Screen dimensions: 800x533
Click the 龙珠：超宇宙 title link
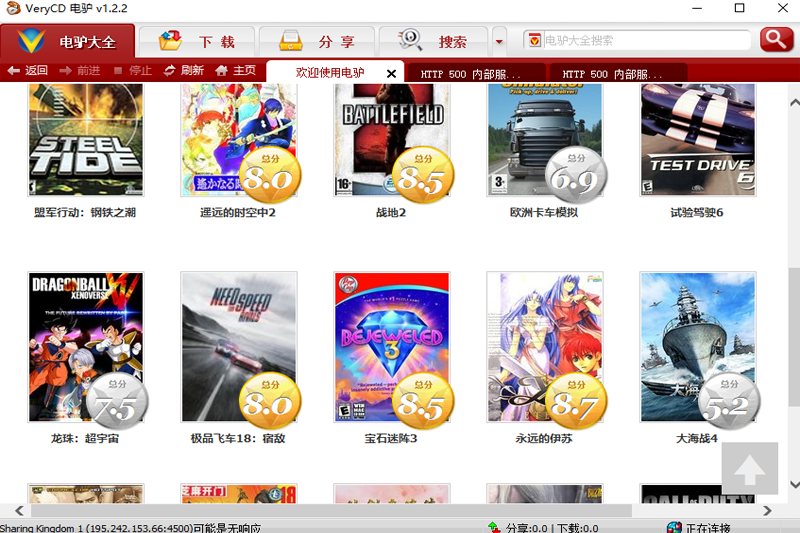point(85,439)
